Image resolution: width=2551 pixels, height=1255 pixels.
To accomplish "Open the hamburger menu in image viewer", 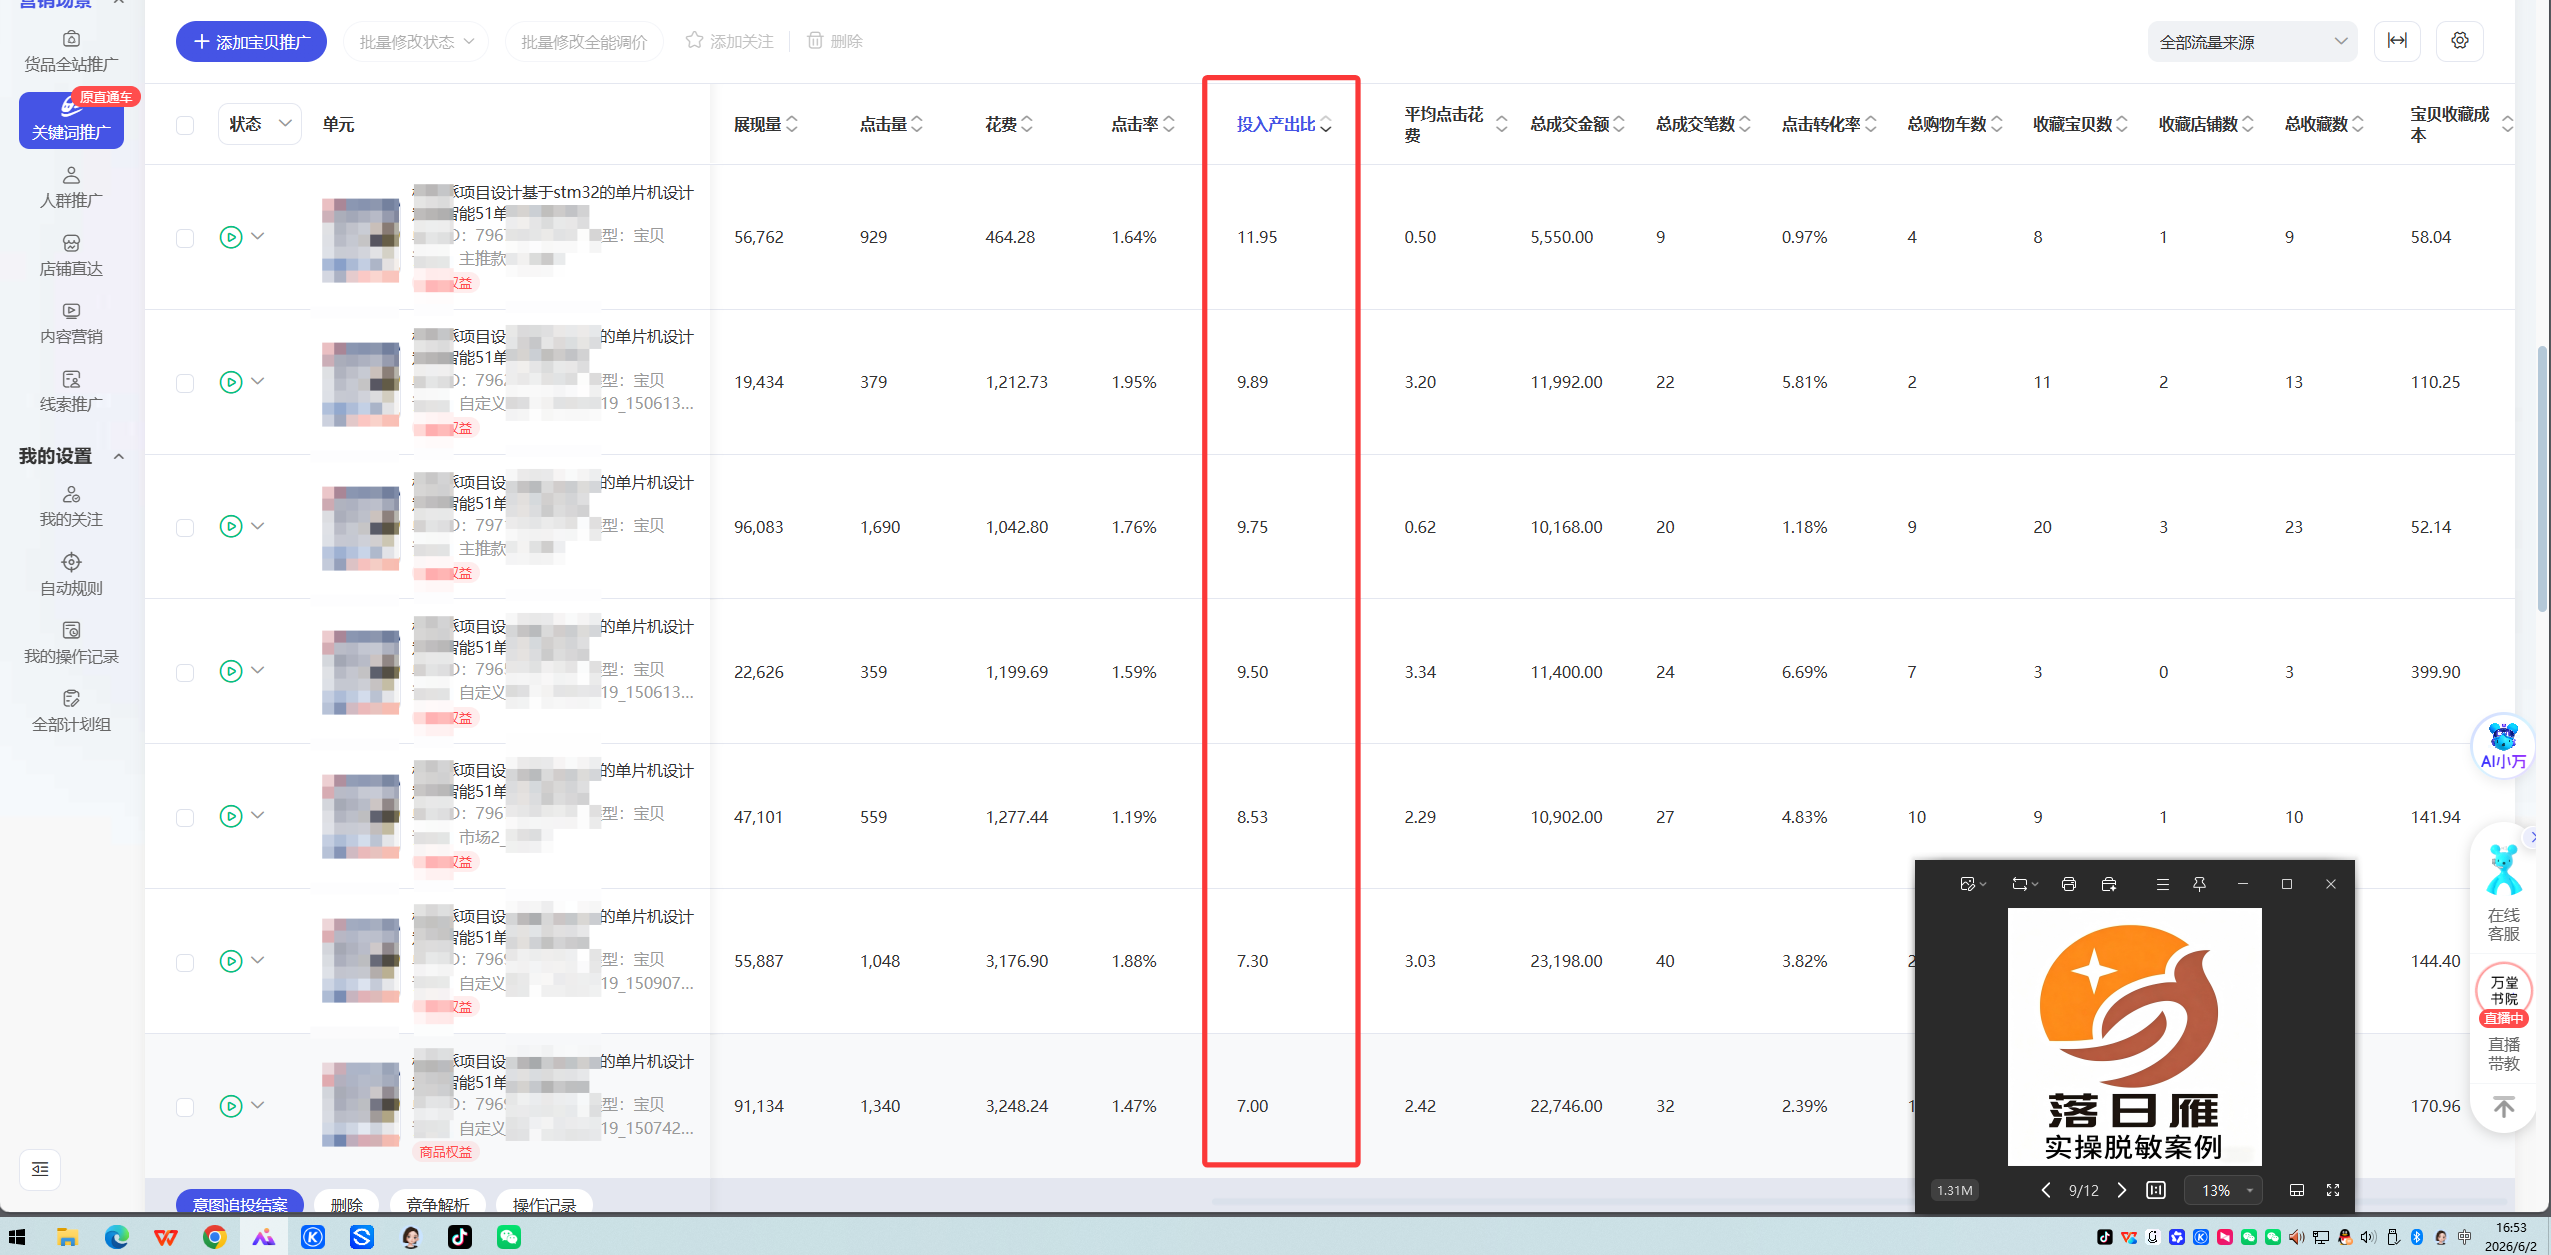I will click(x=2162, y=884).
